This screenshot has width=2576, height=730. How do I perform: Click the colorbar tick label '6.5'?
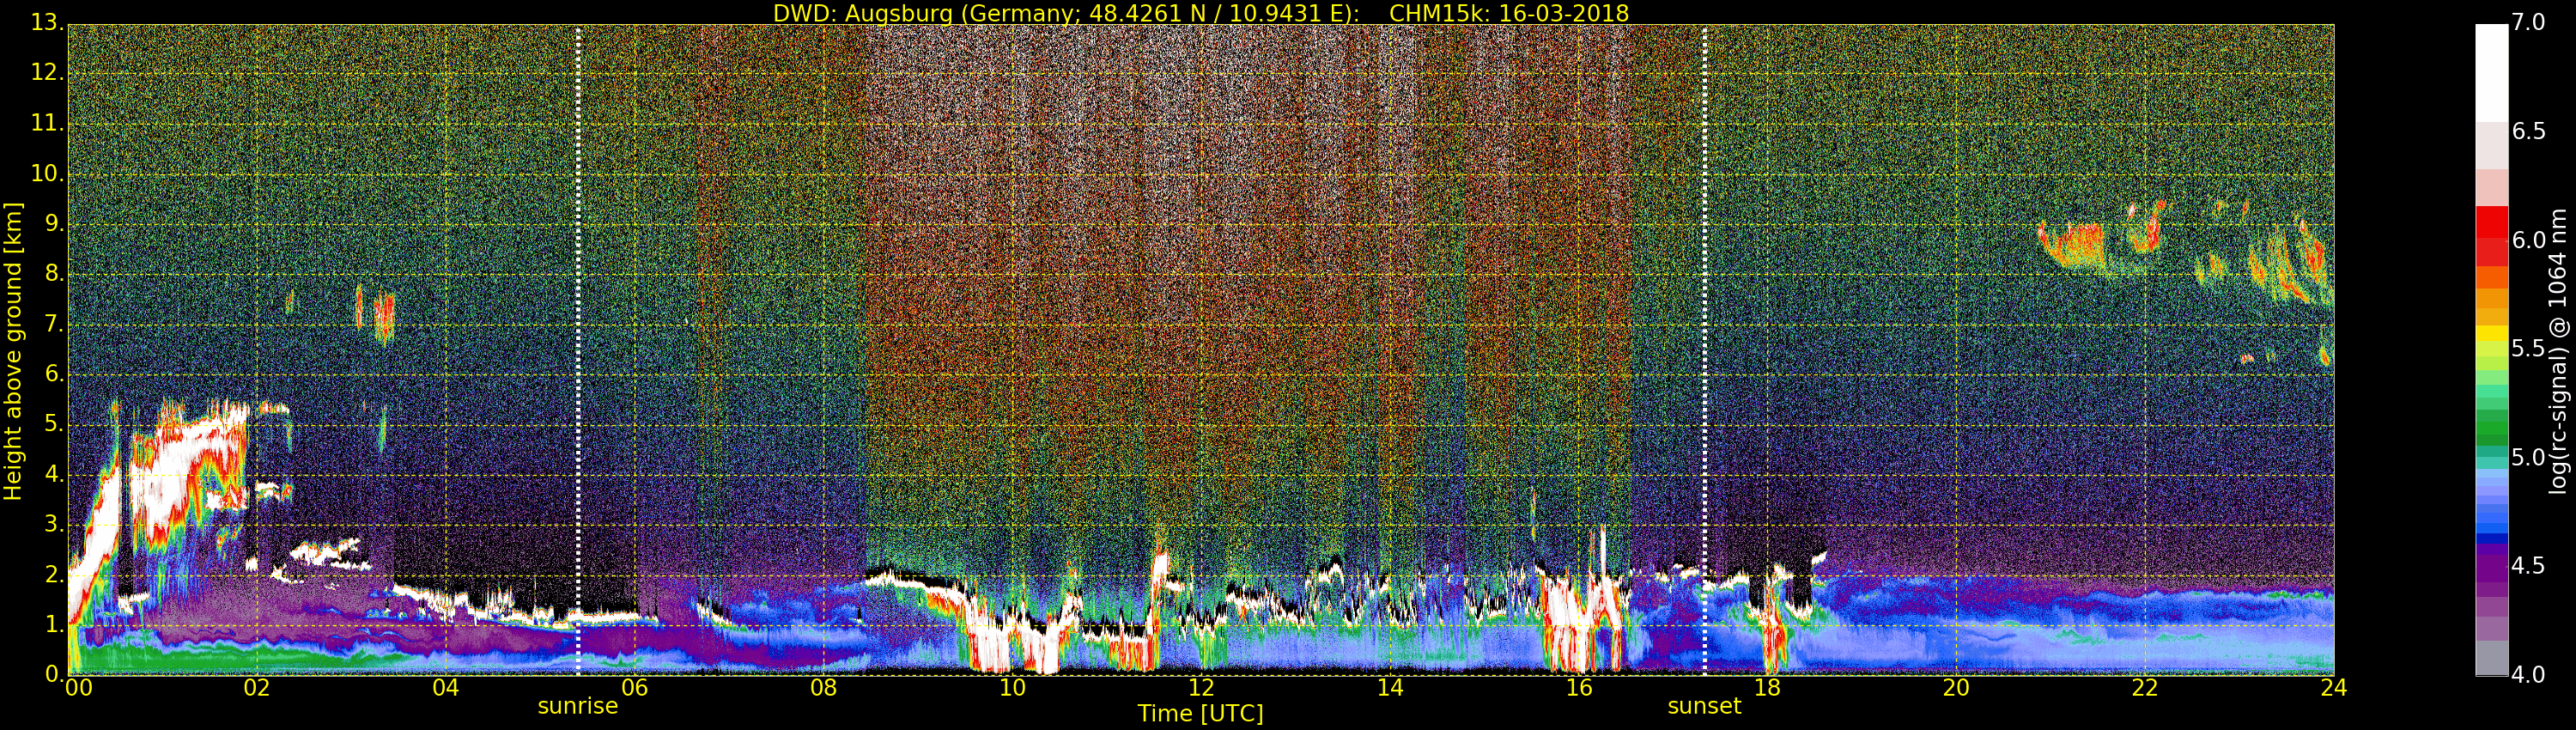pos(2528,131)
